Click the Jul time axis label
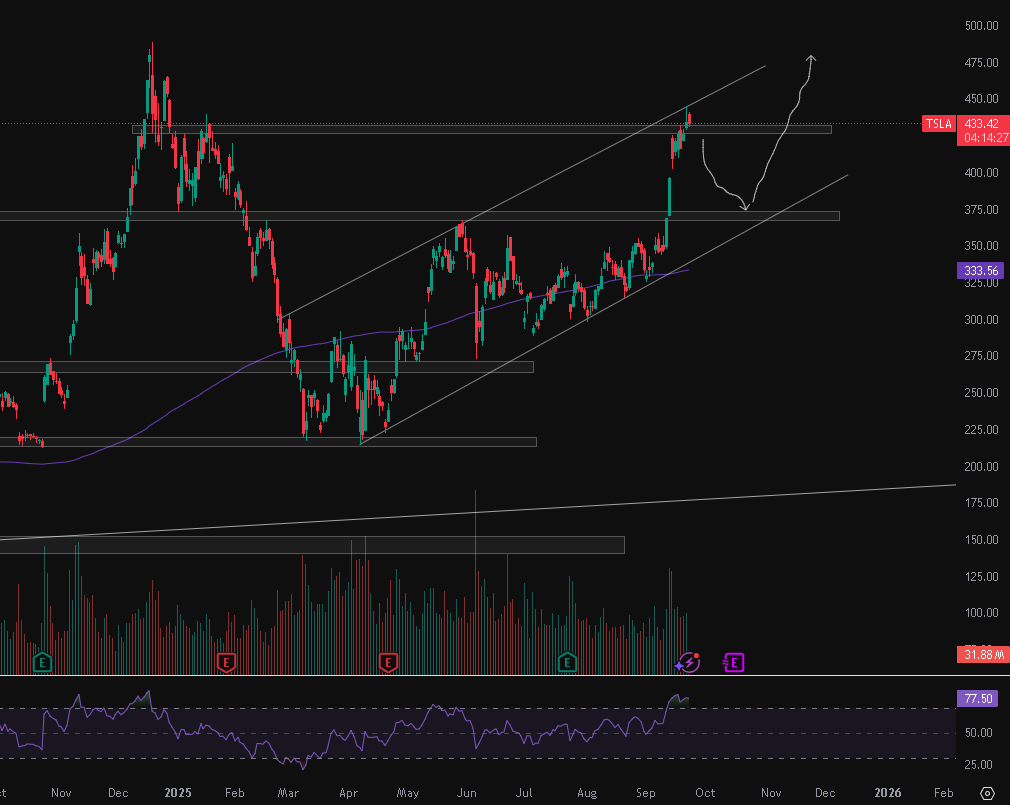This screenshot has width=1010, height=805. (524, 793)
